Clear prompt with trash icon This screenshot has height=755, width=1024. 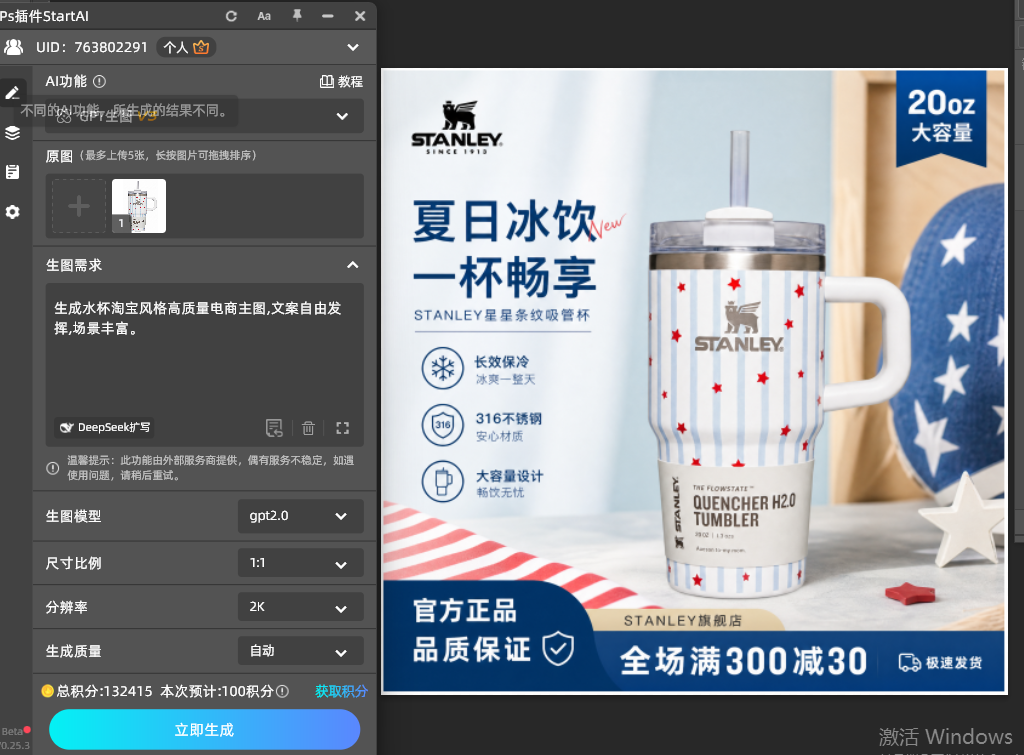click(x=308, y=428)
